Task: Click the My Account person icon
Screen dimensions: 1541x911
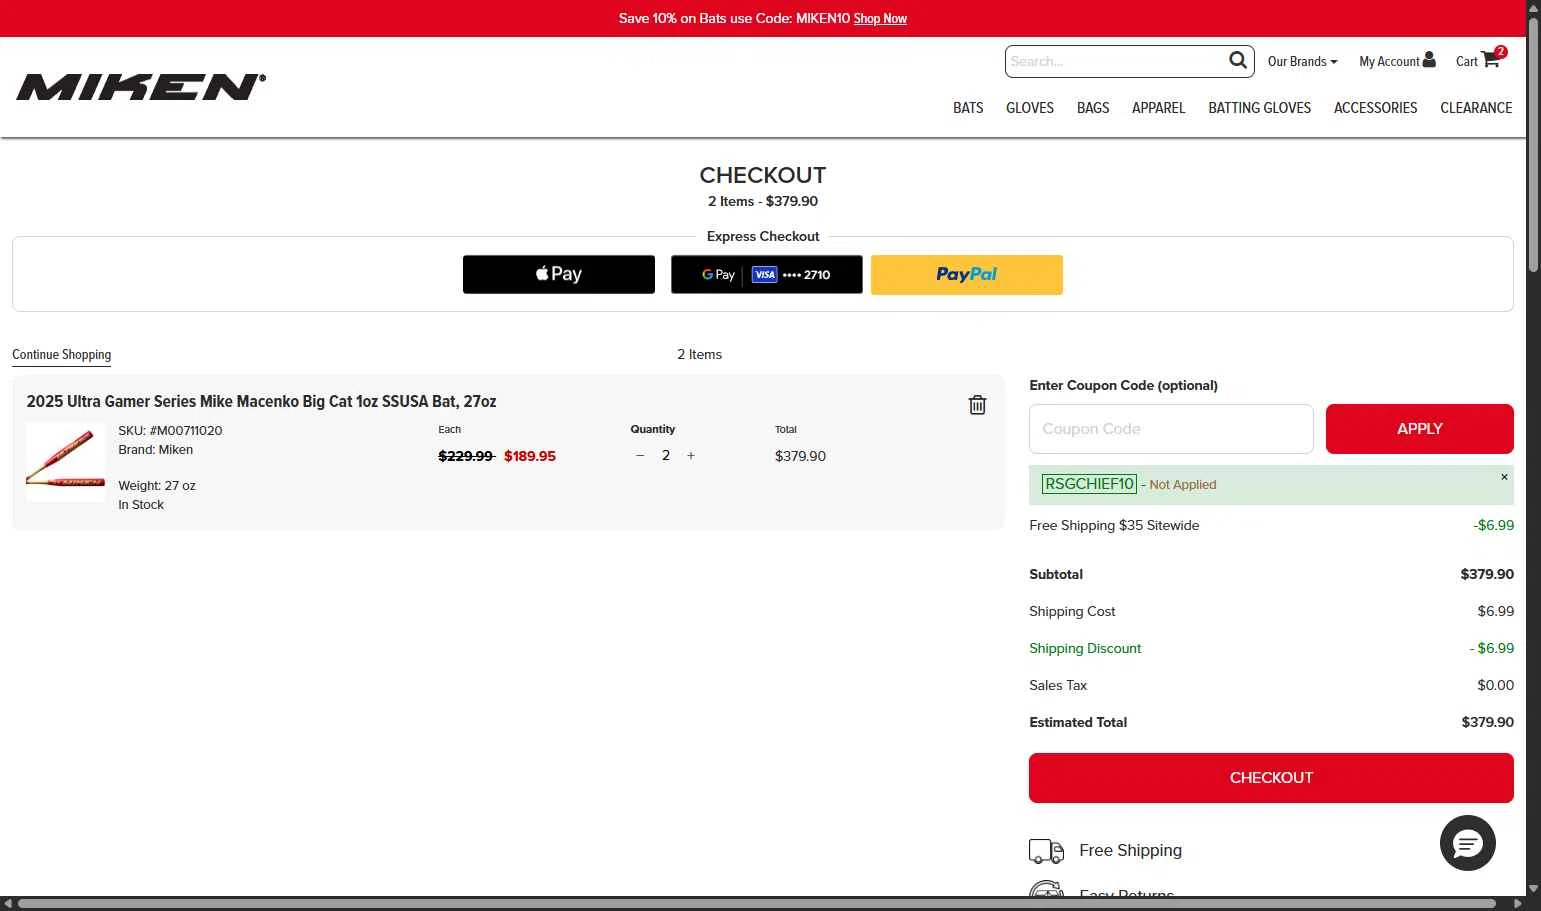Action: (1429, 60)
